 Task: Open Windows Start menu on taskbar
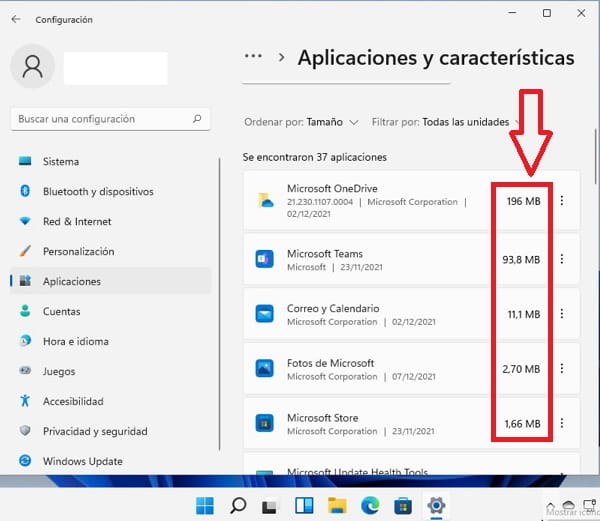pos(205,506)
